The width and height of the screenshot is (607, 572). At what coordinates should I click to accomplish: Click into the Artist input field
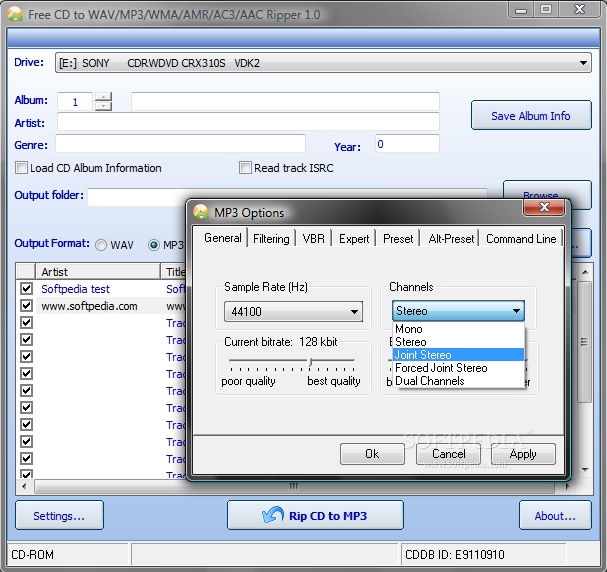point(248,122)
